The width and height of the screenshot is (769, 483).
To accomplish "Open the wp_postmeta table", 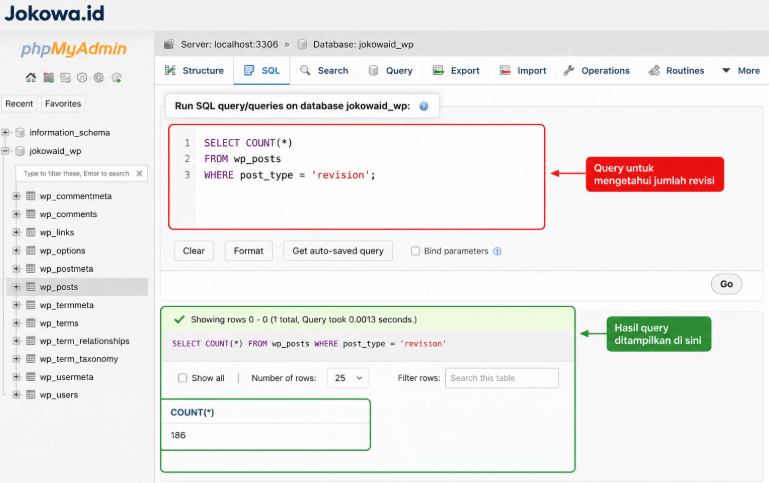I will pos(67,269).
